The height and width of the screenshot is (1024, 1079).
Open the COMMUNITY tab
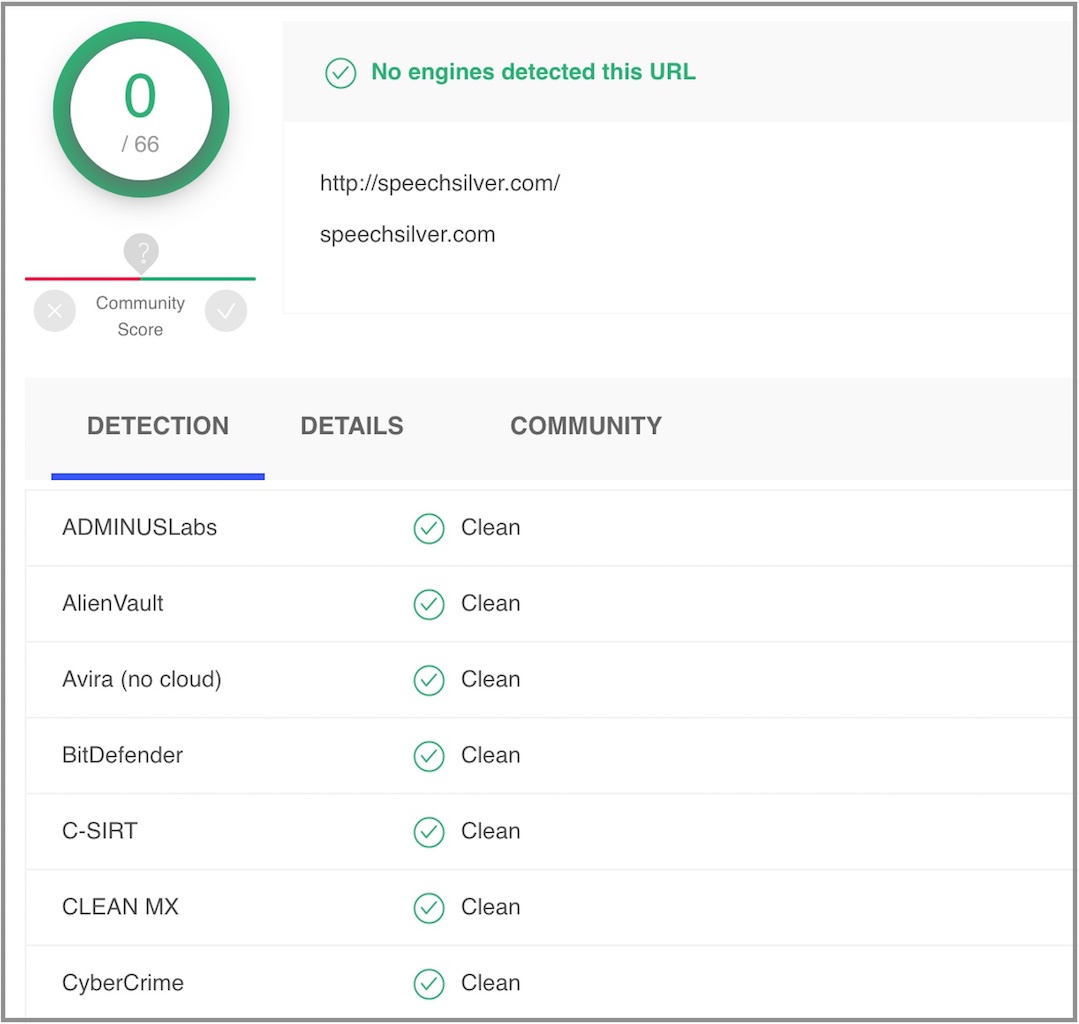click(586, 426)
